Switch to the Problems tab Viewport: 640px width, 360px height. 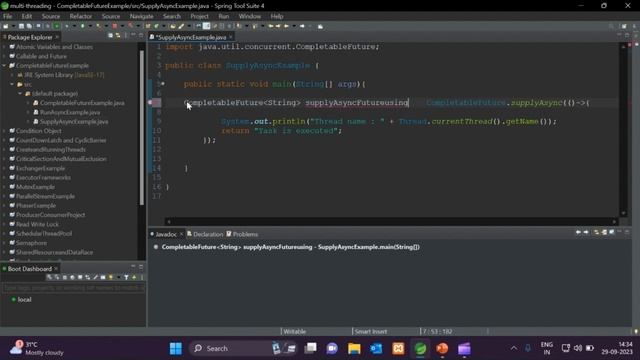pyautogui.click(x=242, y=234)
